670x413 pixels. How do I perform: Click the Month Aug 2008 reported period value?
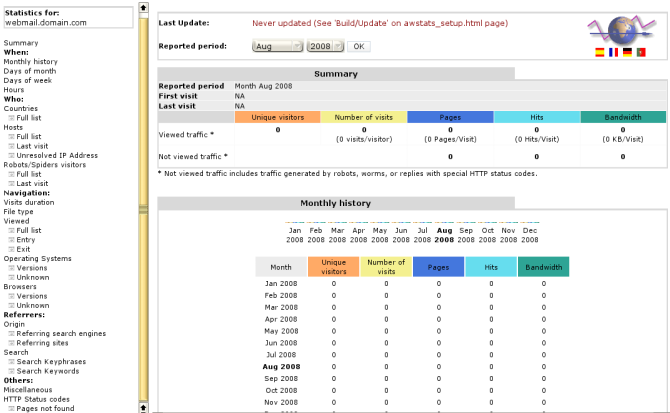pyautogui.click(x=263, y=86)
